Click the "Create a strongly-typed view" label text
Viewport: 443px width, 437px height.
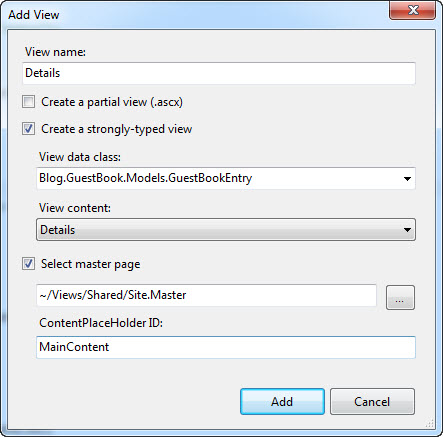point(117,129)
